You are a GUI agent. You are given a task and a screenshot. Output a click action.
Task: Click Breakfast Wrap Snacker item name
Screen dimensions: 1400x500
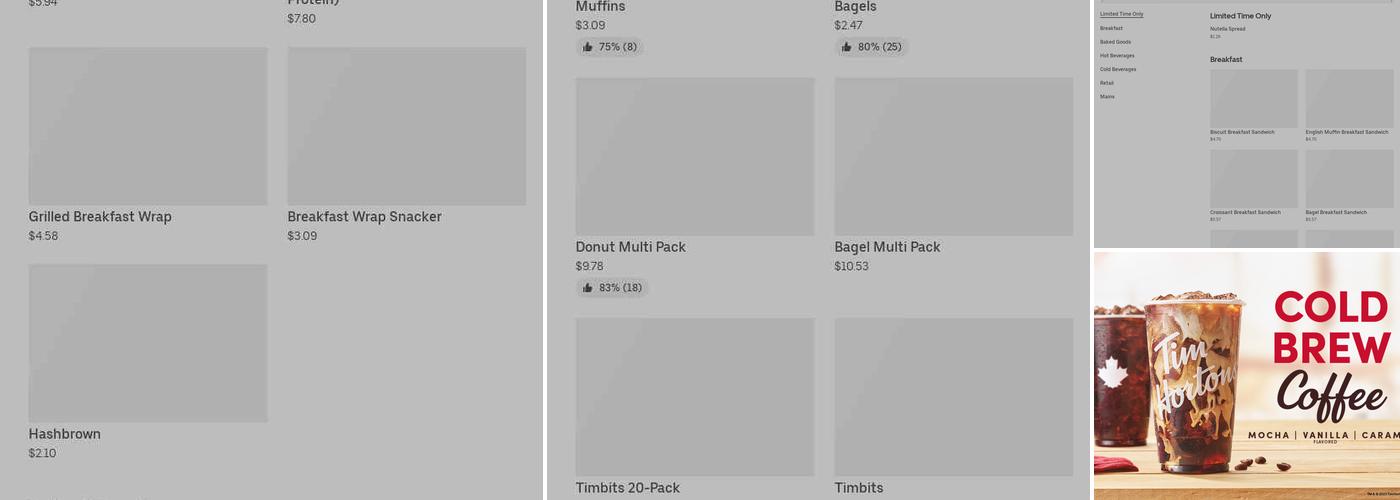pyautogui.click(x=364, y=217)
